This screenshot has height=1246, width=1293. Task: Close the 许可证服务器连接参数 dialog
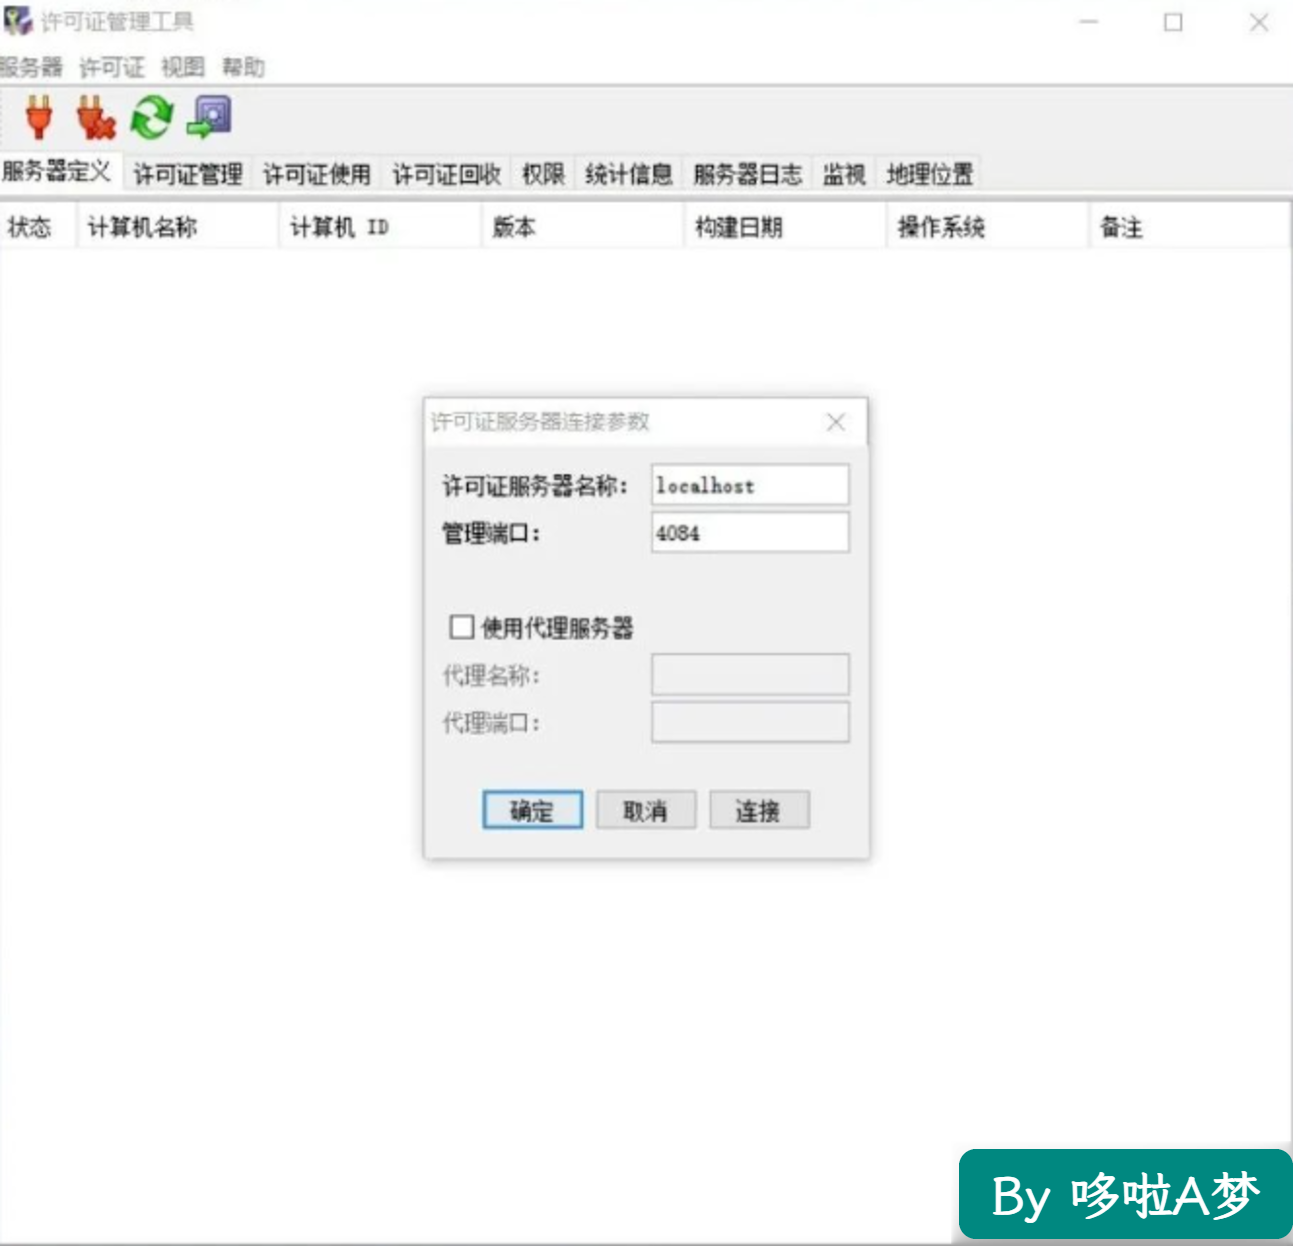pos(836,422)
